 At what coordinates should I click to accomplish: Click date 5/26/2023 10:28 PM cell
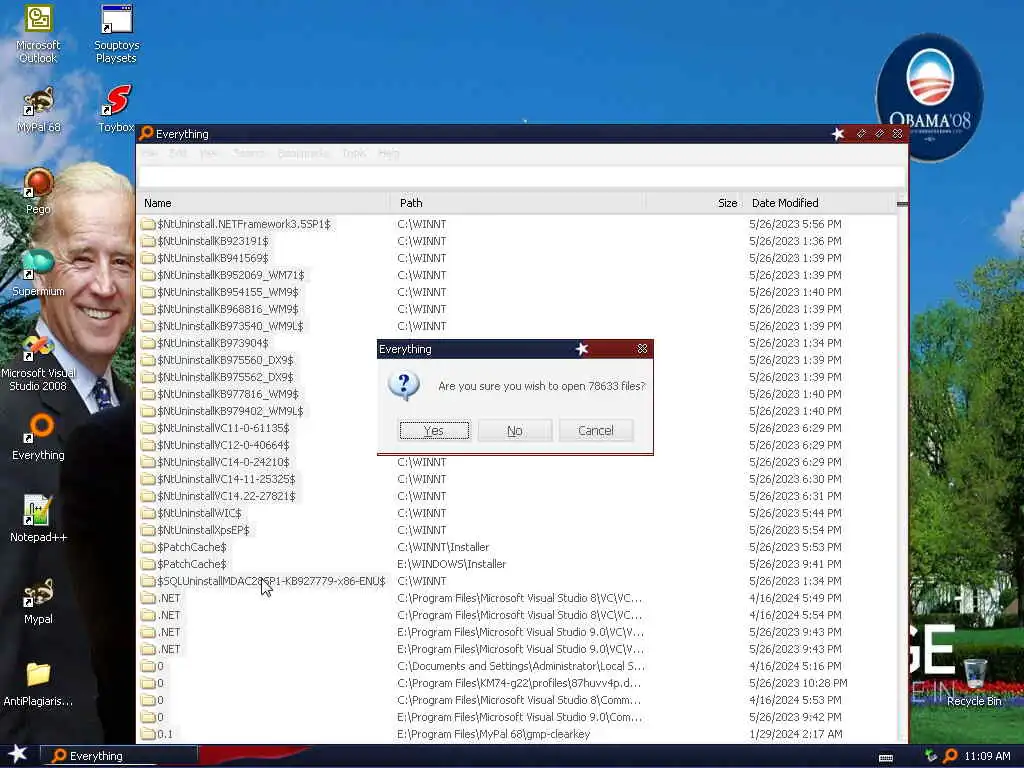(x=798, y=683)
